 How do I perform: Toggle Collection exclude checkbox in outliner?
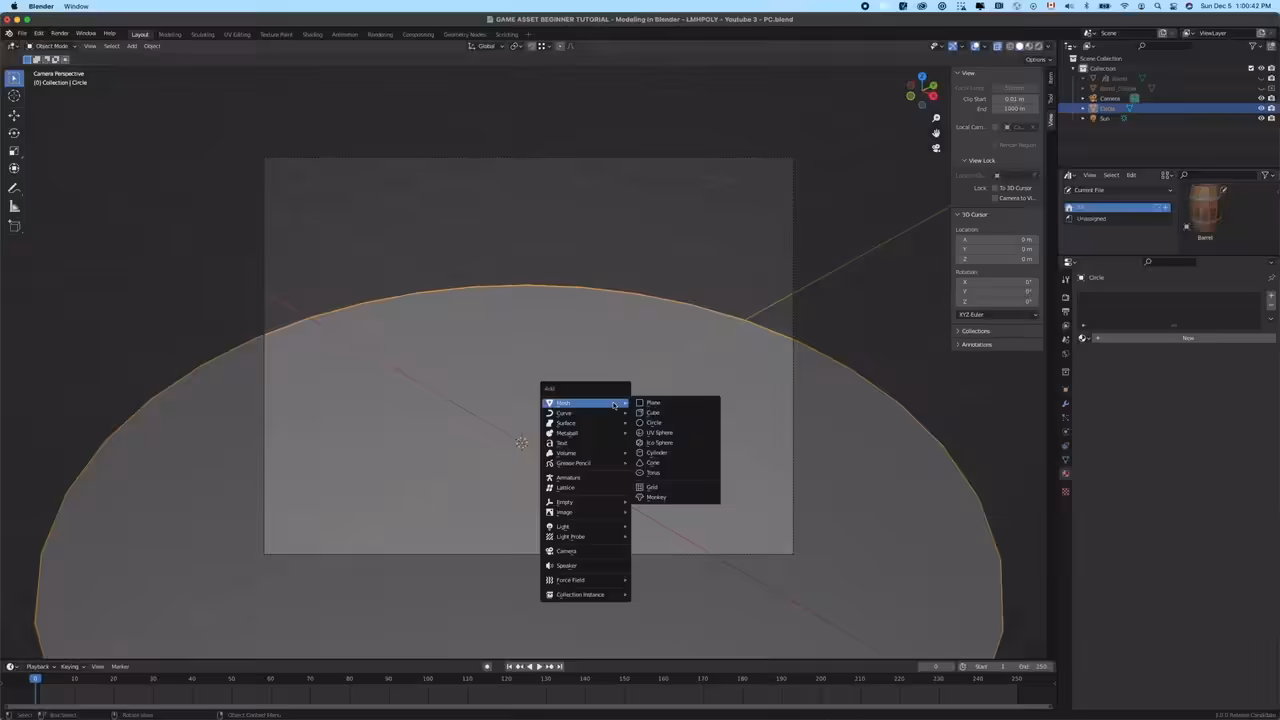pyautogui.click(x=1250, y=68)
